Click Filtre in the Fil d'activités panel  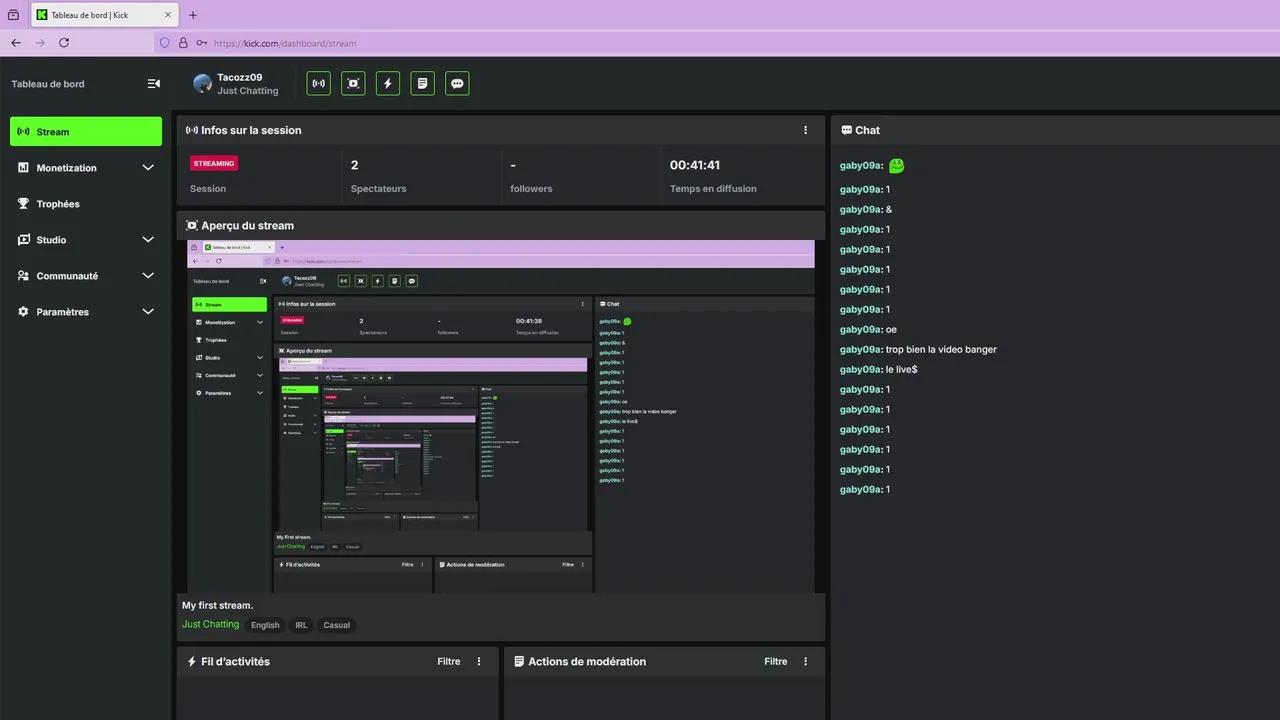click(x=448, y=662)
